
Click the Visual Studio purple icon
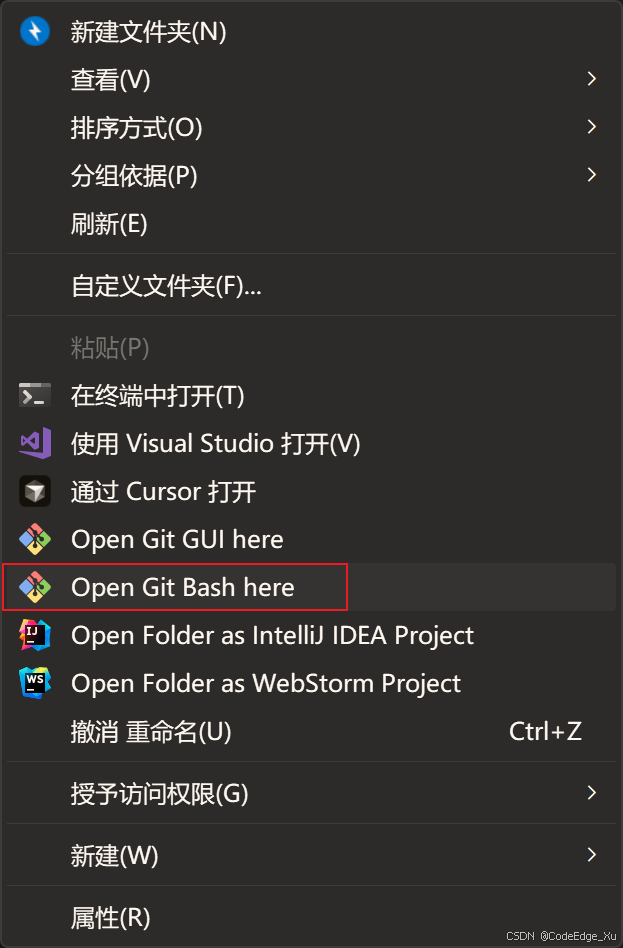tap(34, 443)
